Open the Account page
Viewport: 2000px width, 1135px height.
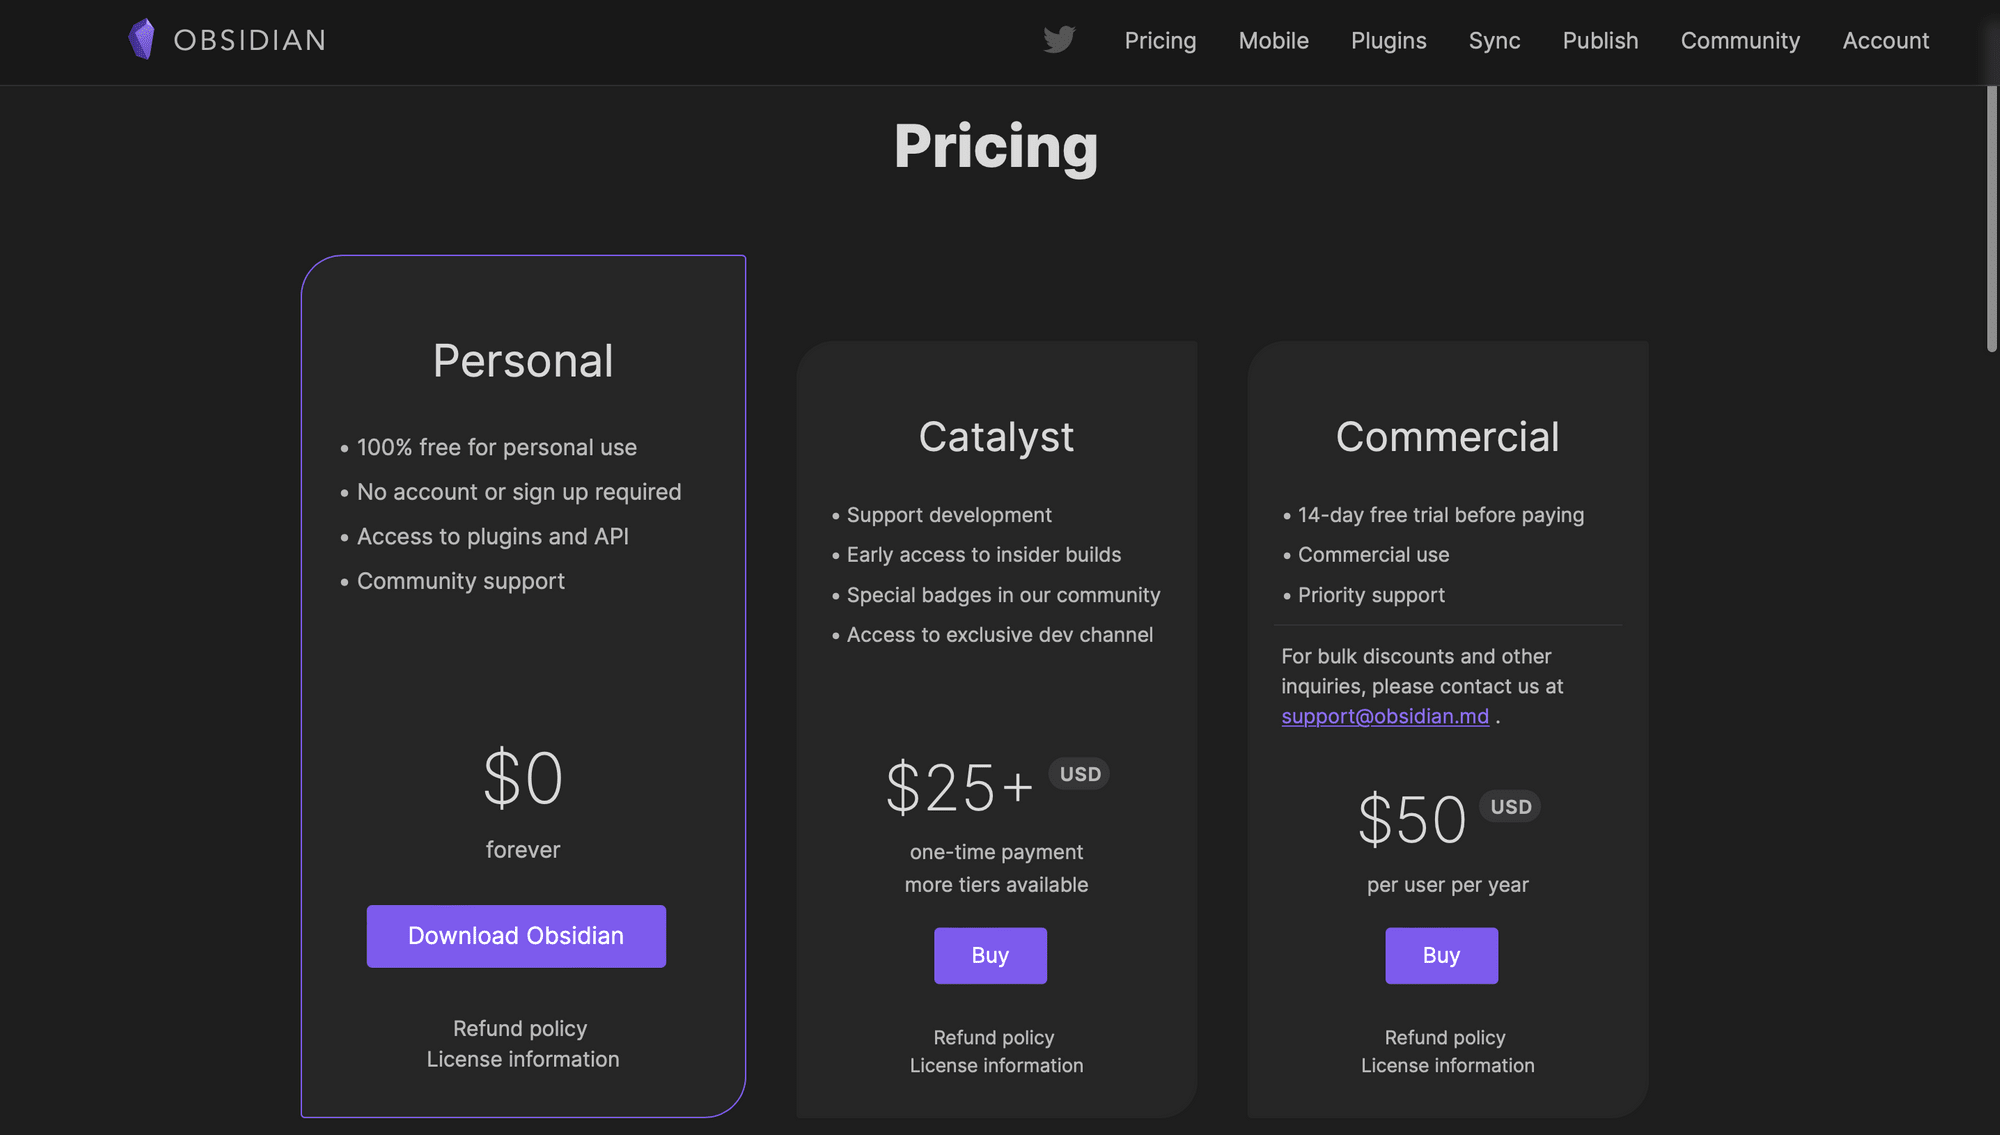[1886, 41]
